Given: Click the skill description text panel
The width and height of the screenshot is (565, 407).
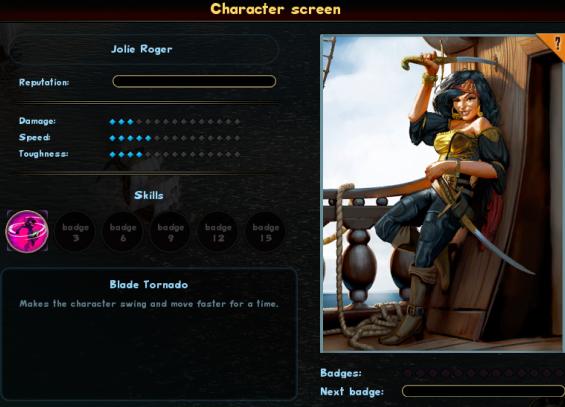Looking at the screenshot, I should tap(149, 334).
